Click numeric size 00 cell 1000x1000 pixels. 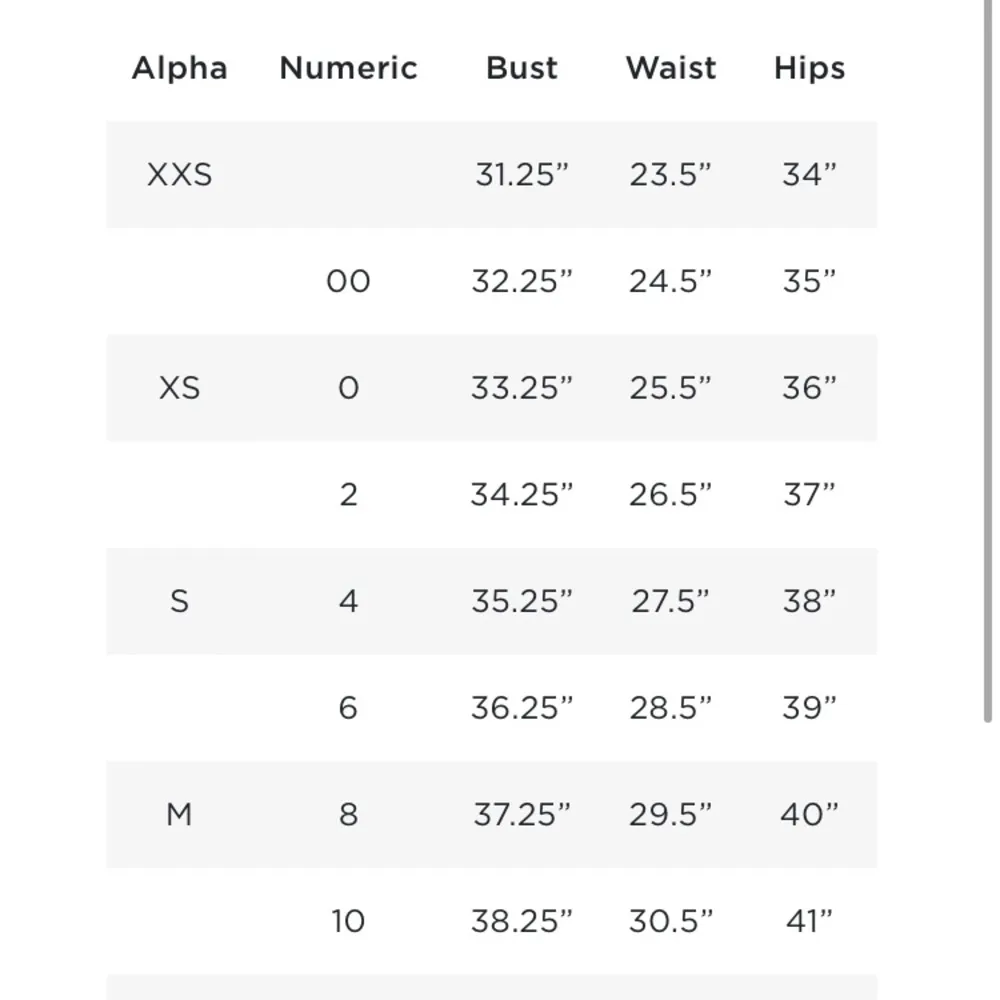tap(348, 281)
